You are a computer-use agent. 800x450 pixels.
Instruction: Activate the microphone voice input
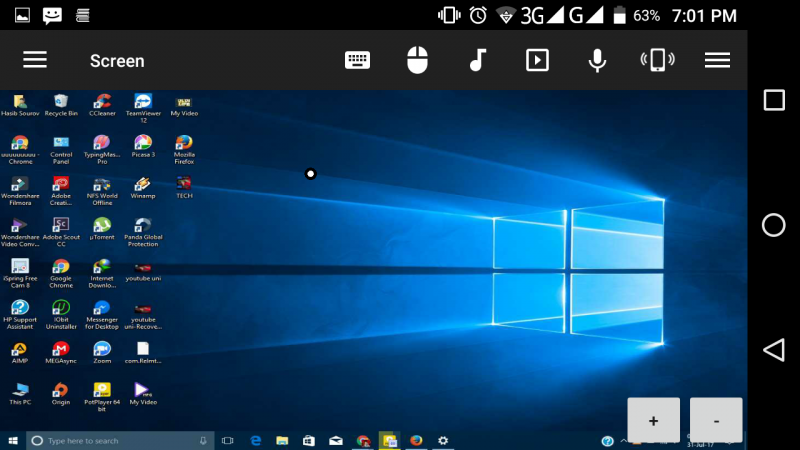pos(597,60)
